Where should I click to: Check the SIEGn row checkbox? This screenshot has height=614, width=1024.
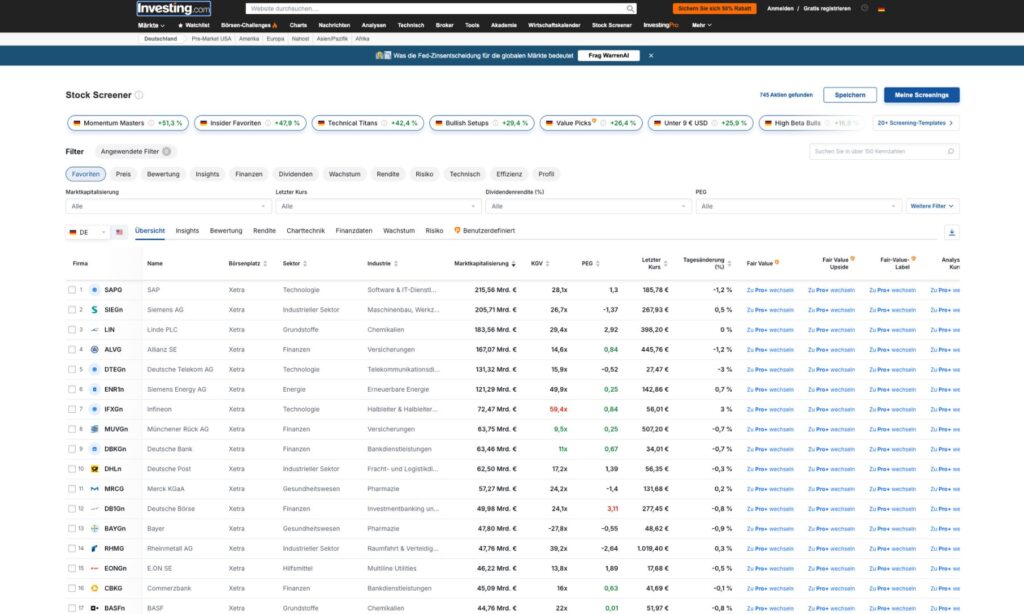72,310
